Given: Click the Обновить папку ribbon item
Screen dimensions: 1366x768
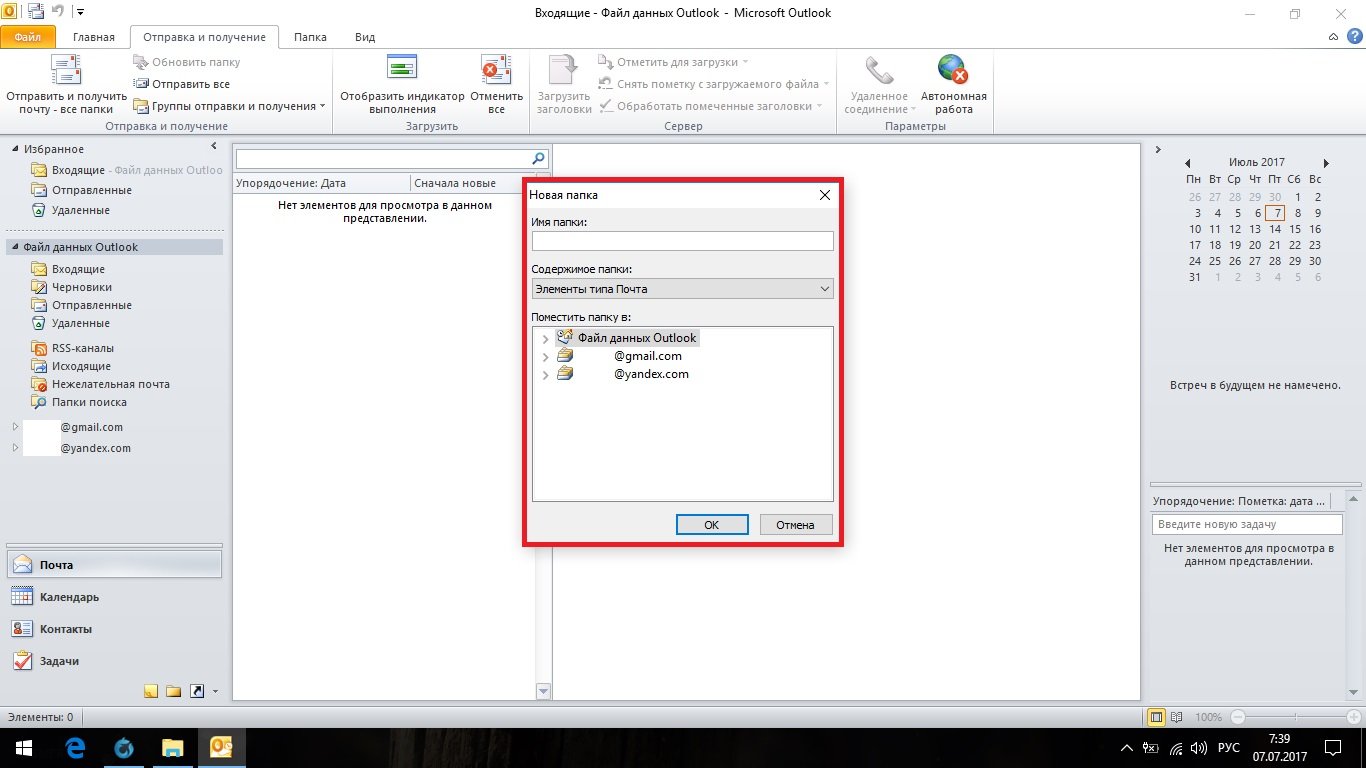Looking at the screenshot, I should point(187,62).
